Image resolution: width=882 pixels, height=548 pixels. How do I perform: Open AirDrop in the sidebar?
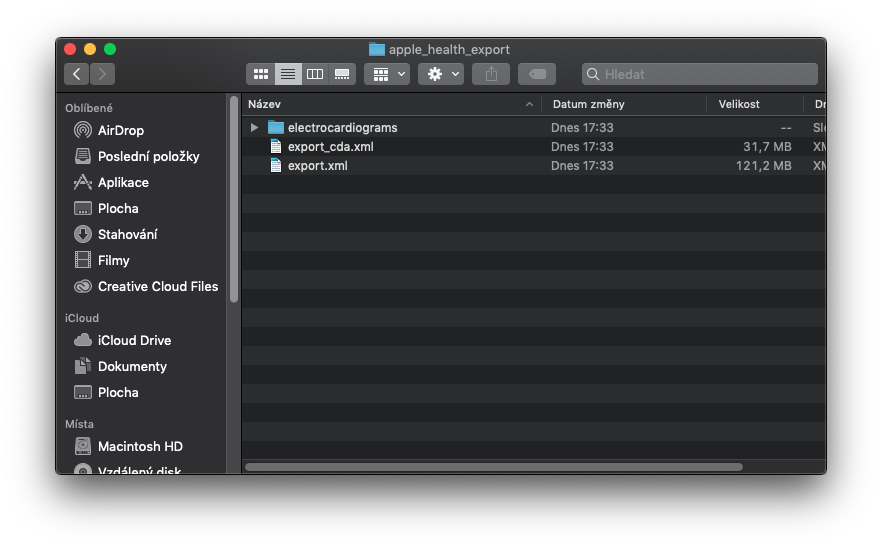121,131
